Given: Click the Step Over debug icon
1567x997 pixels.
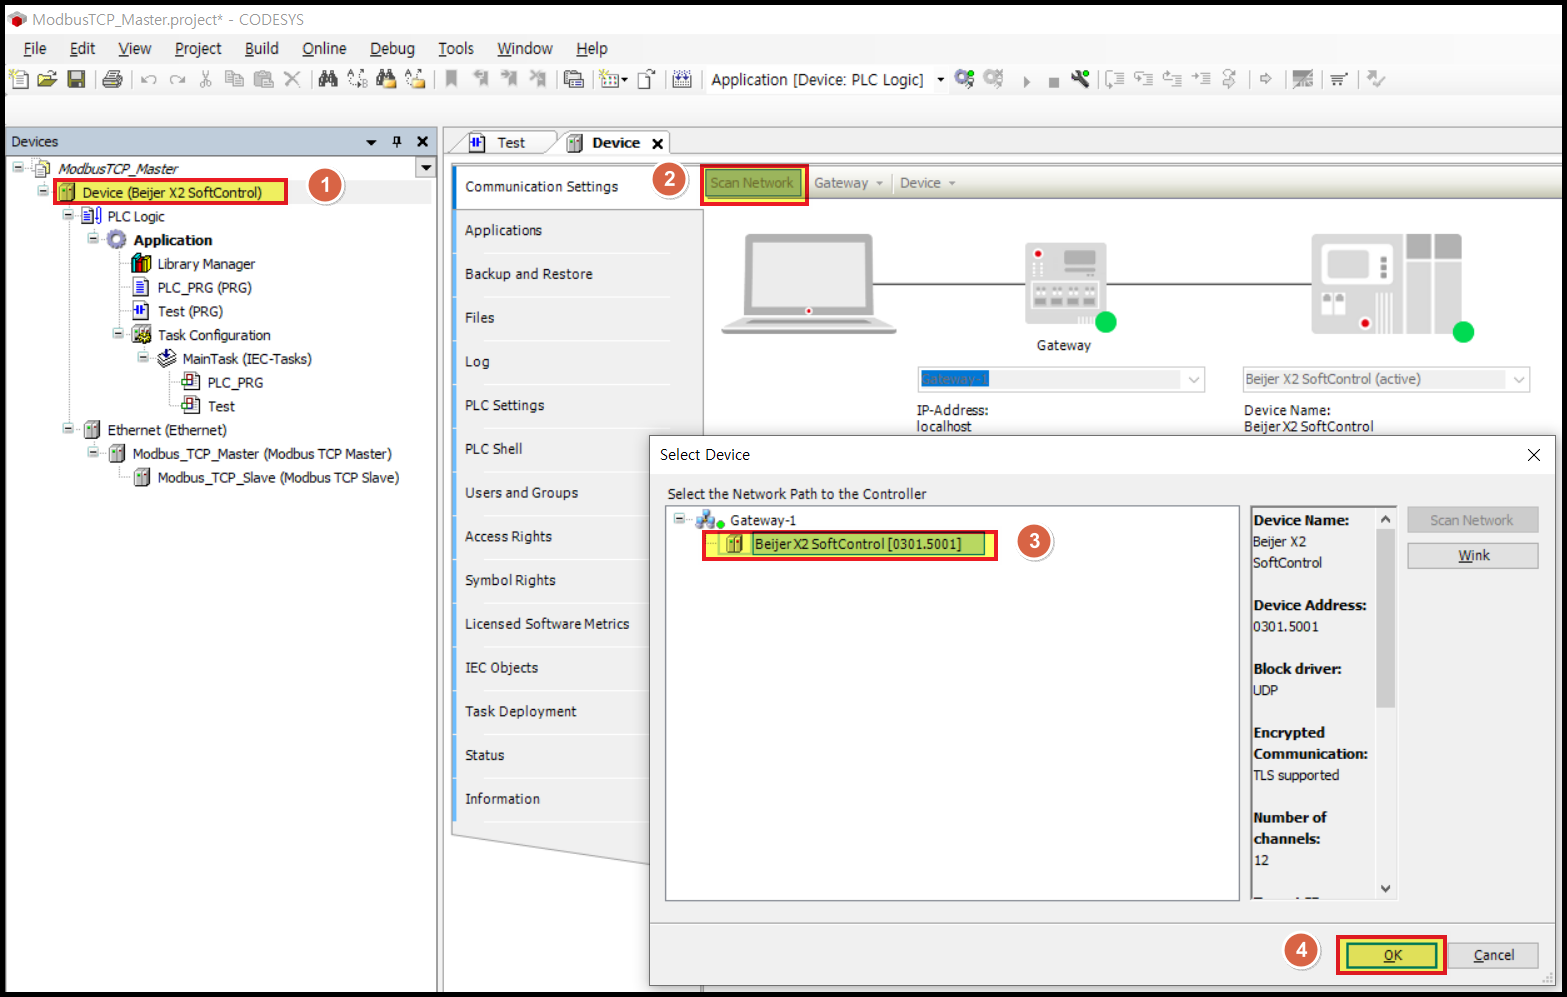Looking at the screenshot, I should [x=1114, y=79].
